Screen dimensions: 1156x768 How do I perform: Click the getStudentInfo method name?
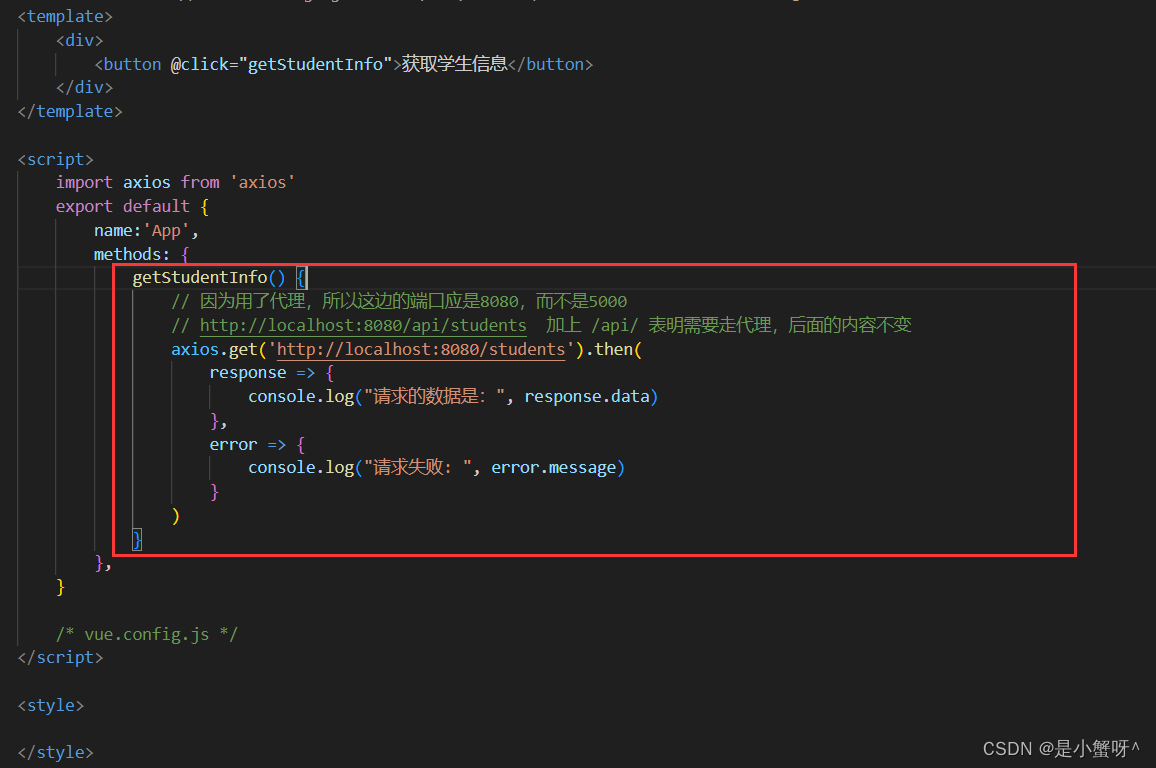[200, 277]
